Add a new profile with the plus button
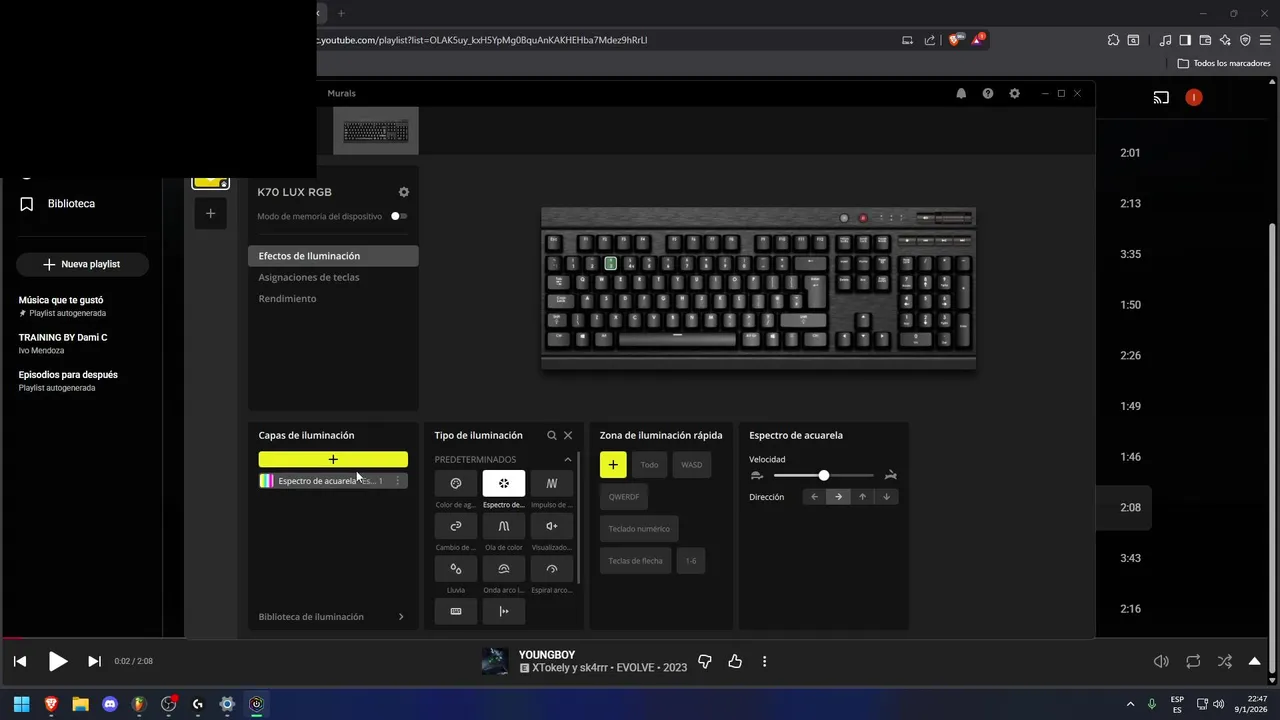Screen dimensions: 1280x720 tap(210, 213)
